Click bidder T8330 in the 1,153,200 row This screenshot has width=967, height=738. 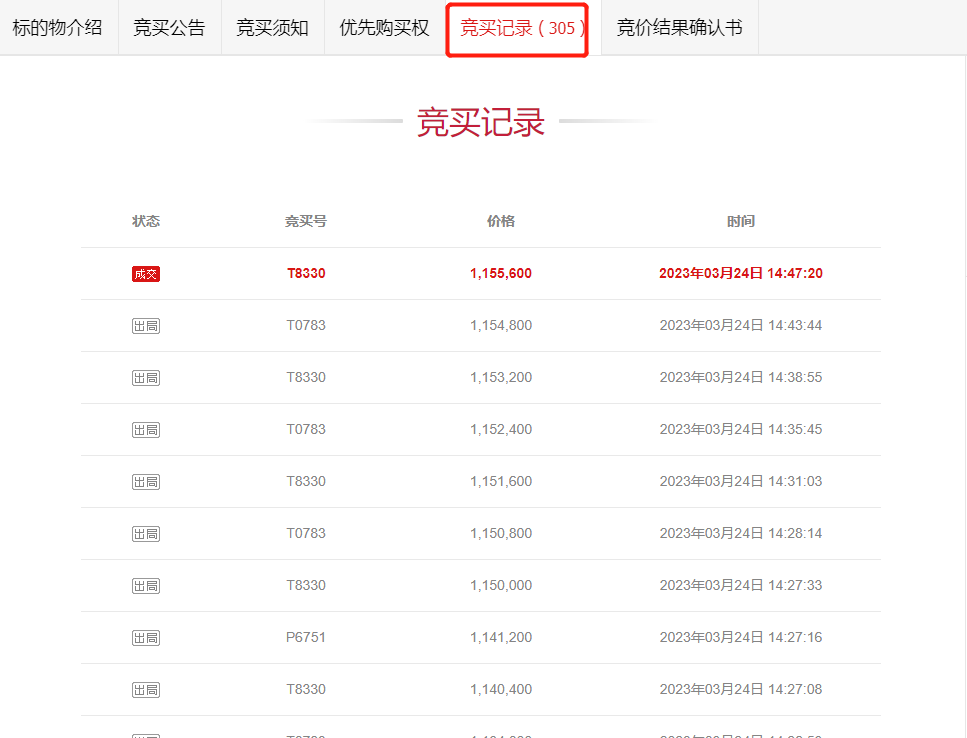[306, 377]
